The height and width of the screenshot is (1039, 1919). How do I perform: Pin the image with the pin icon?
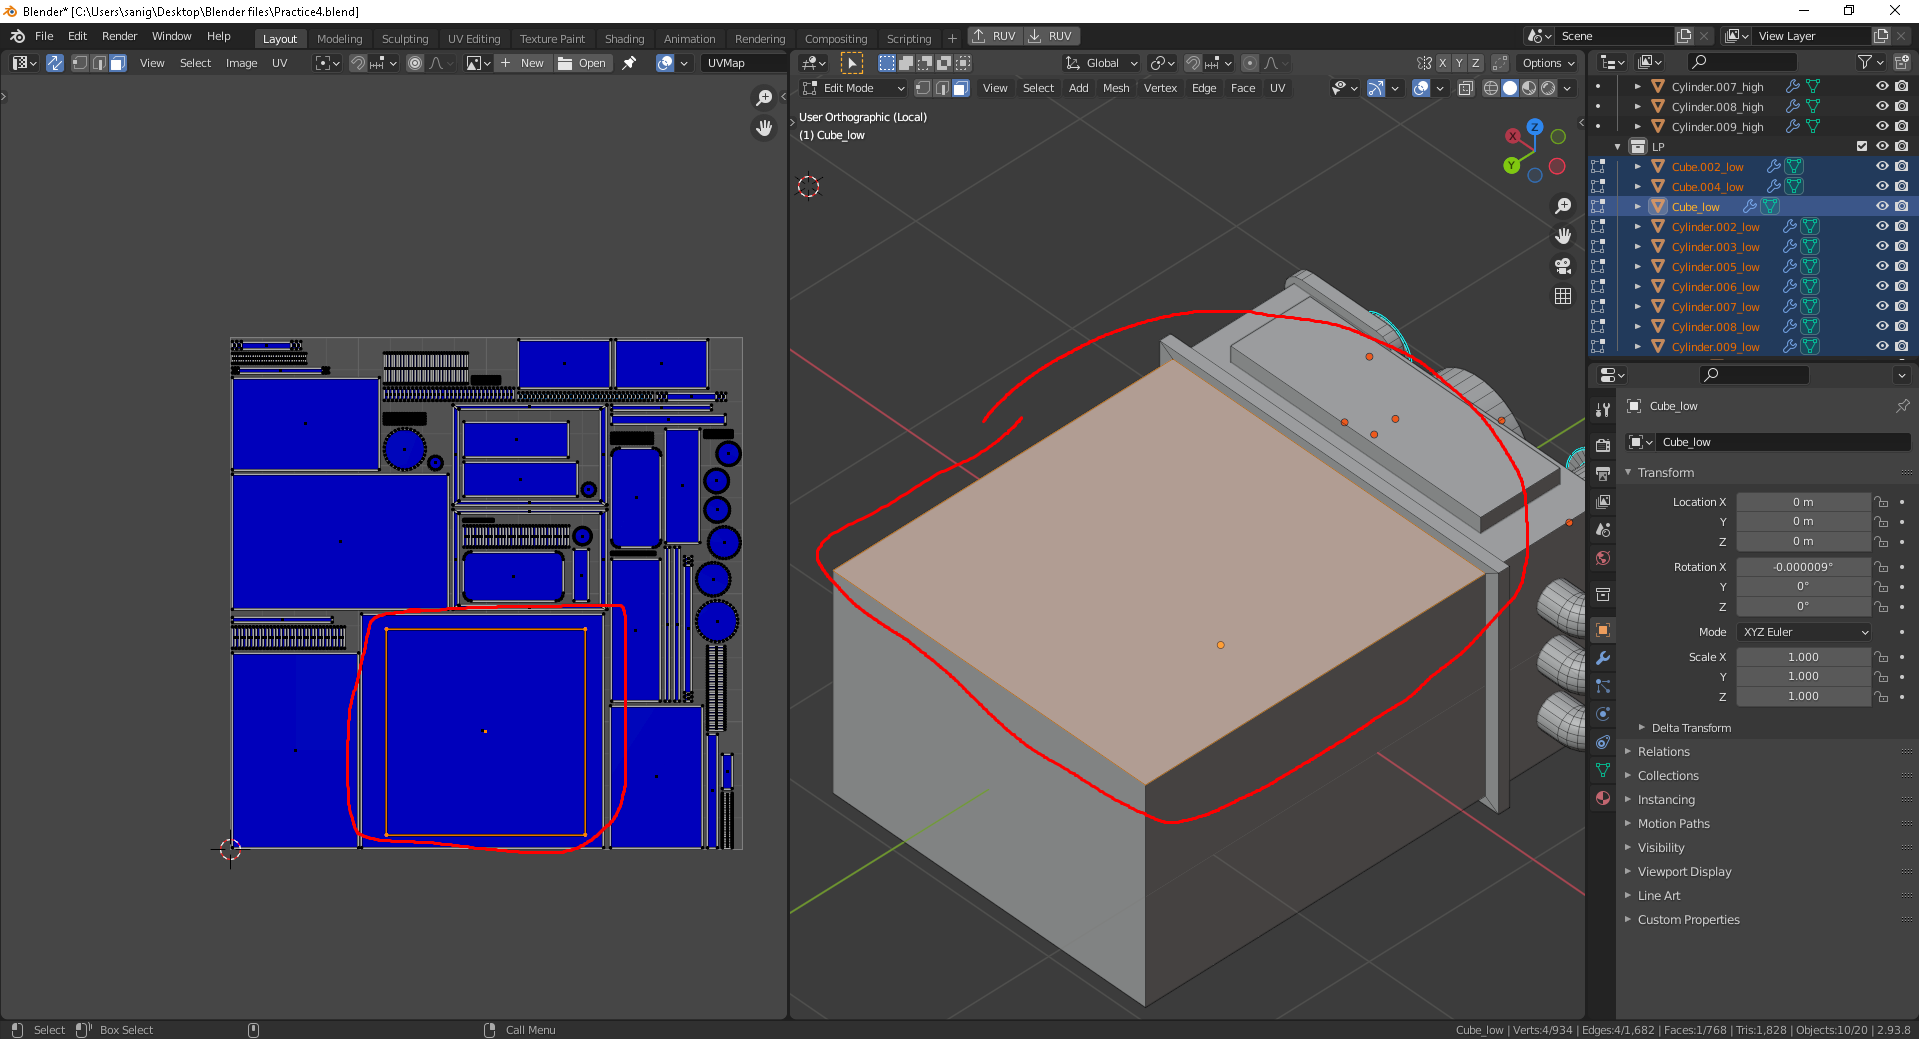click(629, 63)
